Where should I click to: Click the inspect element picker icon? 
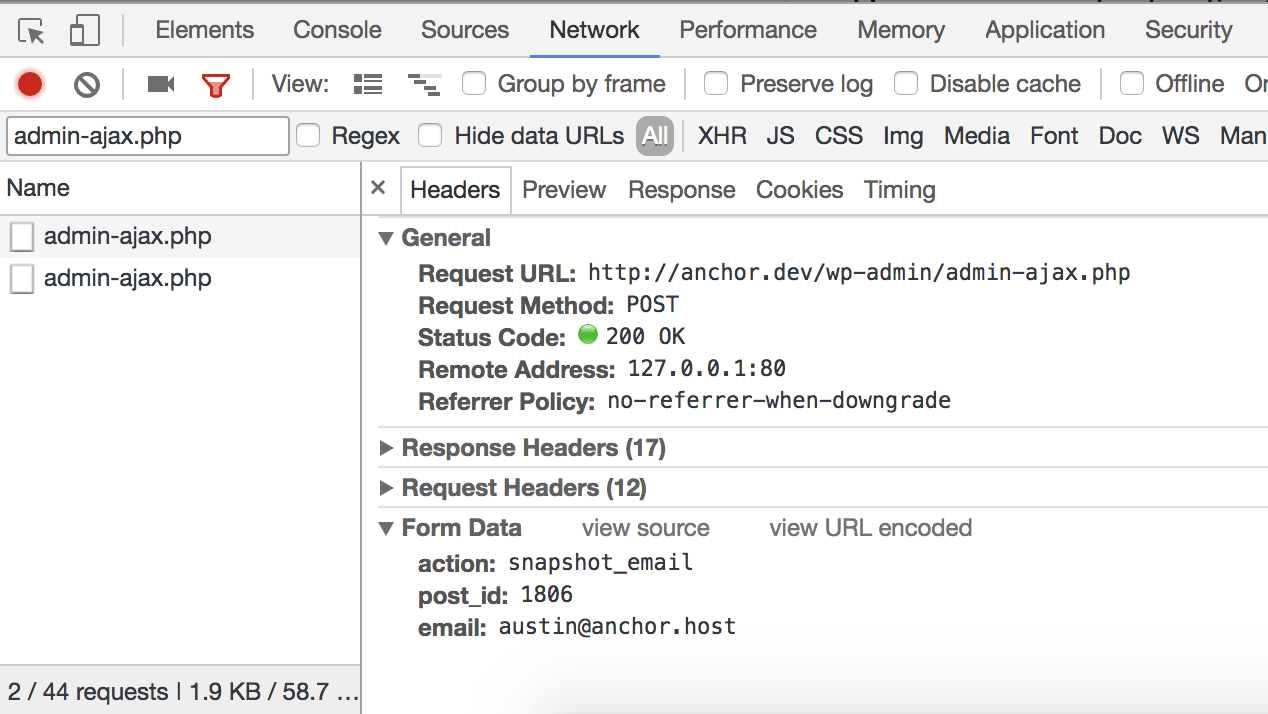(x=32, y=31)
